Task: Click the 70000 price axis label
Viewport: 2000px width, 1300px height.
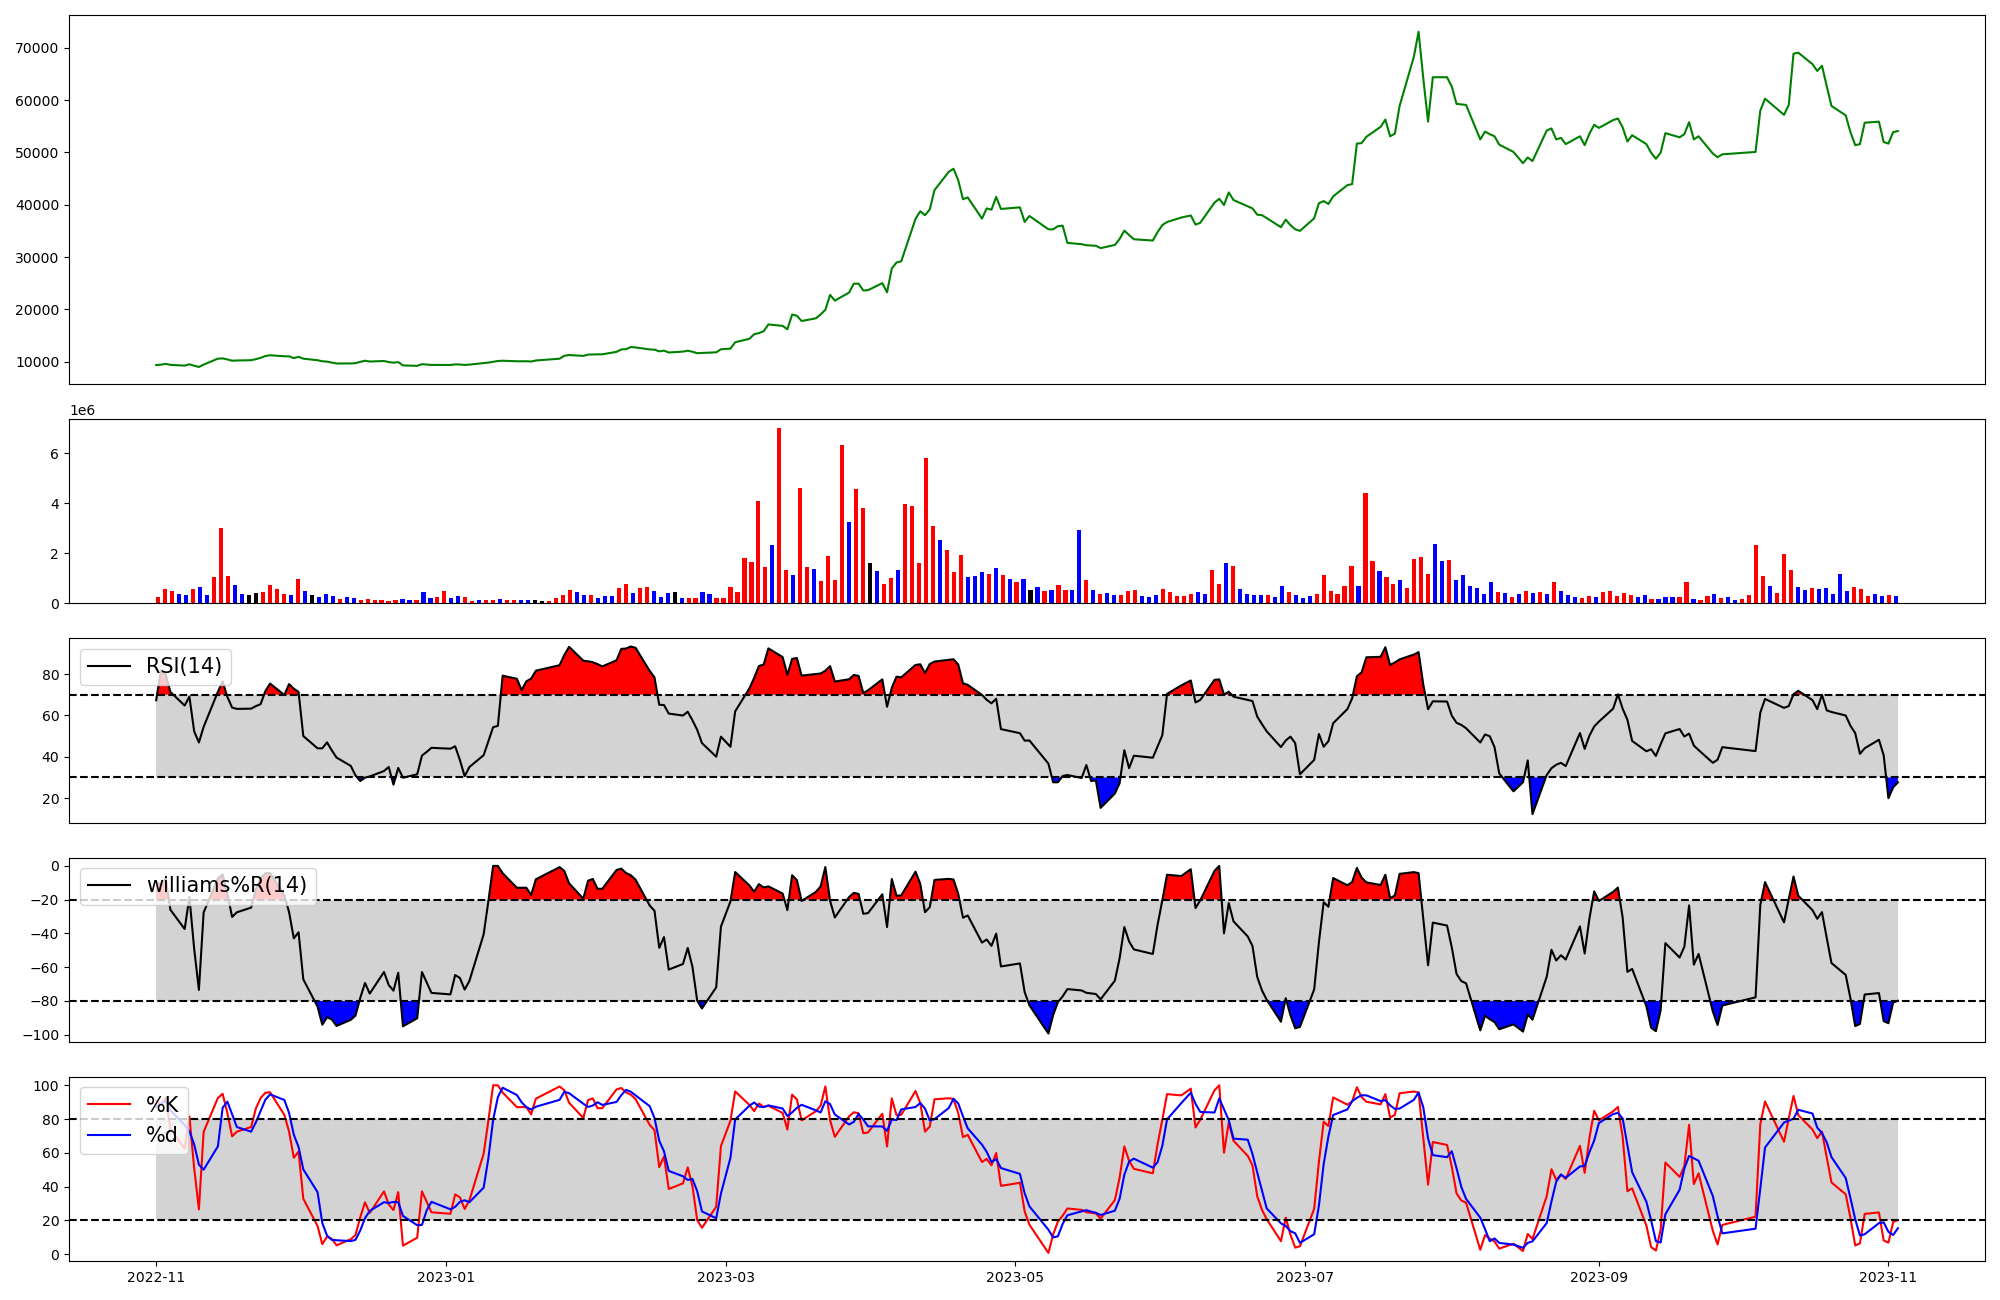Action: click(38, 48)
